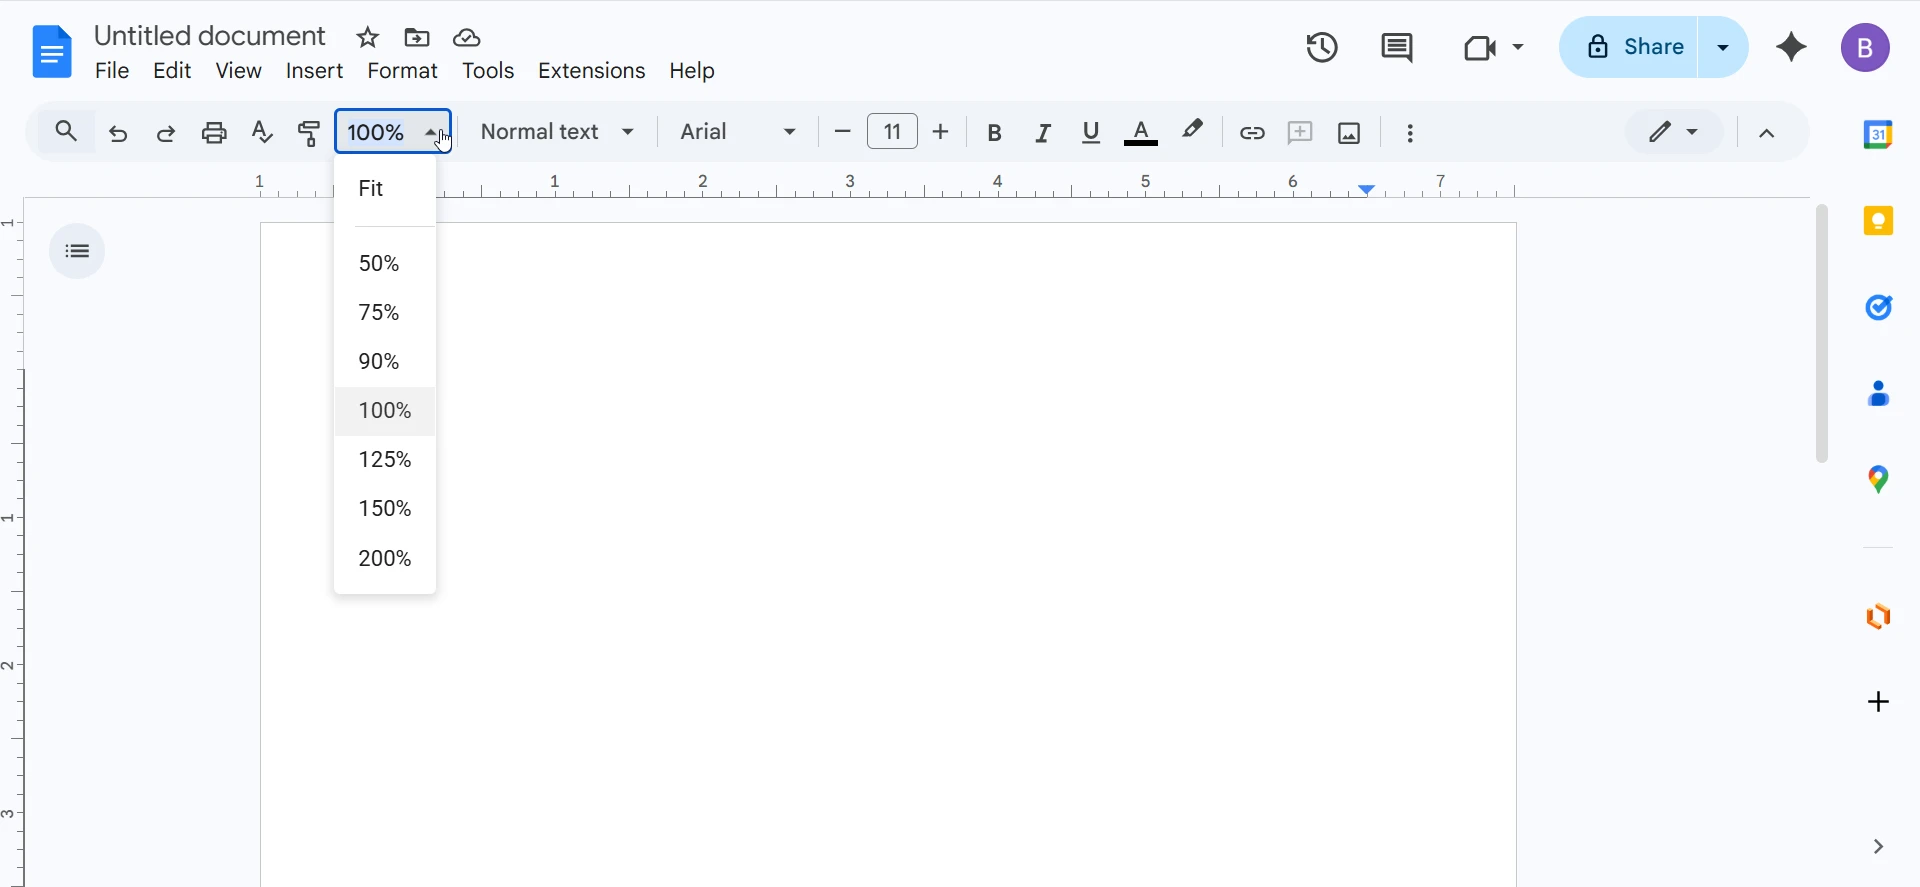Select 150% from the zoom menu
This screenshot has height=887, width=1920.
pos(385,509)
